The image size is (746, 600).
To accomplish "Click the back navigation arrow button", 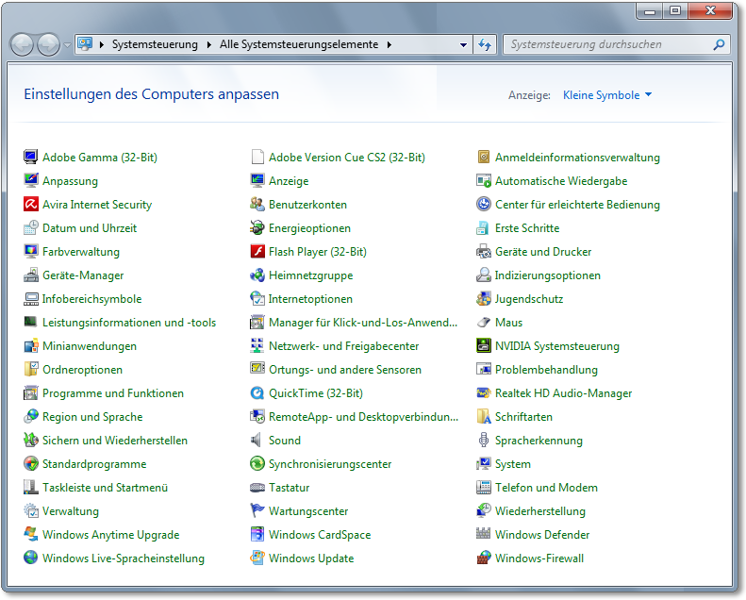I will pos(22,45).
